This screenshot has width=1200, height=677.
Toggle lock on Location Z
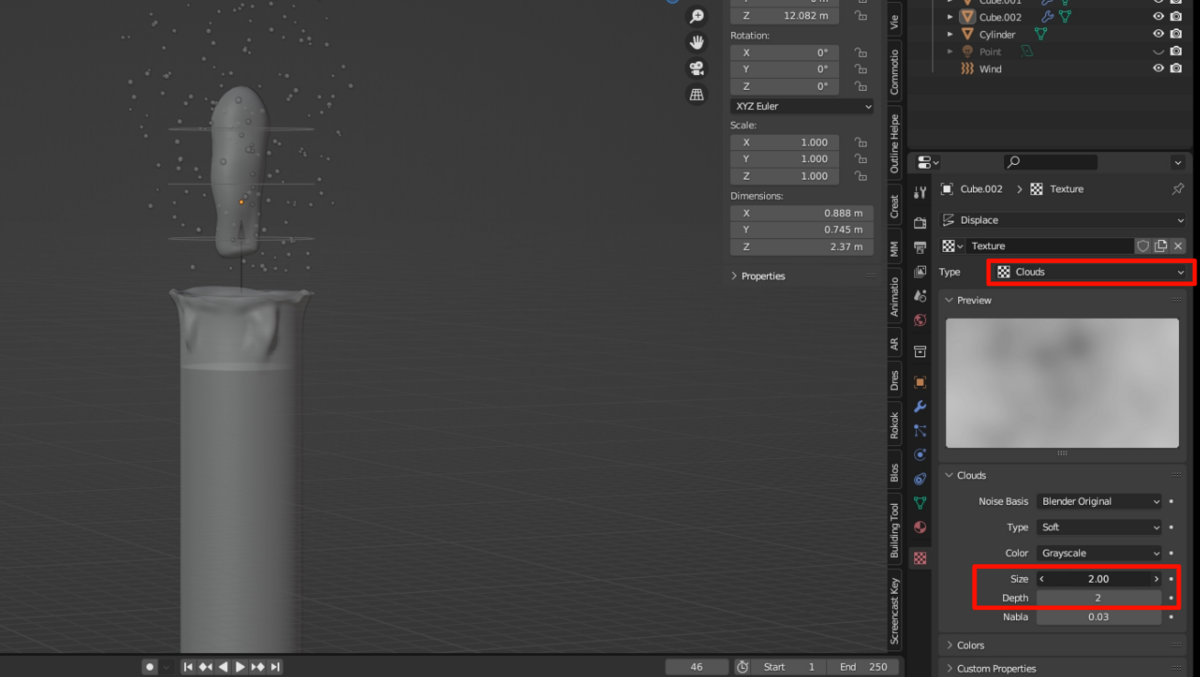tap(860, 16)
